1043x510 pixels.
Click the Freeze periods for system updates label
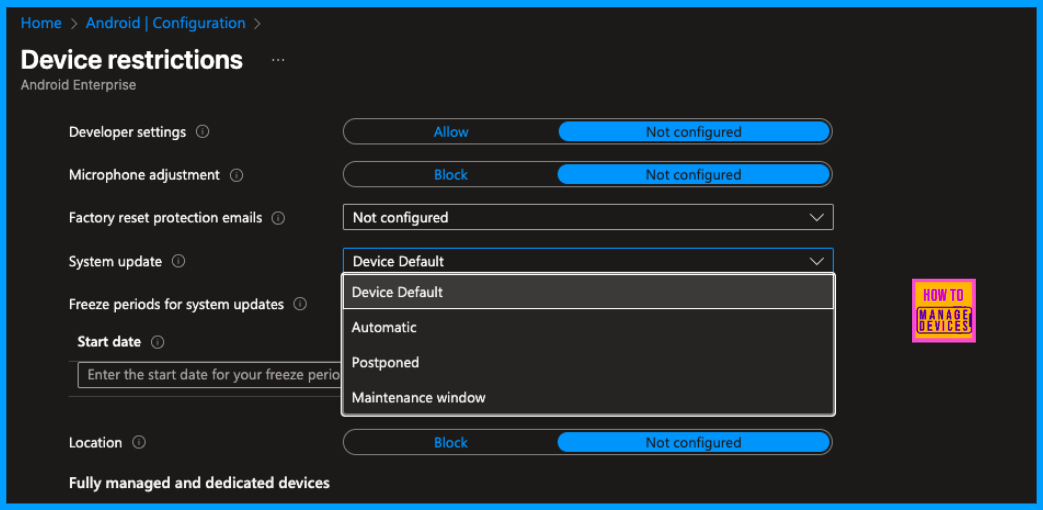(176, 304)
